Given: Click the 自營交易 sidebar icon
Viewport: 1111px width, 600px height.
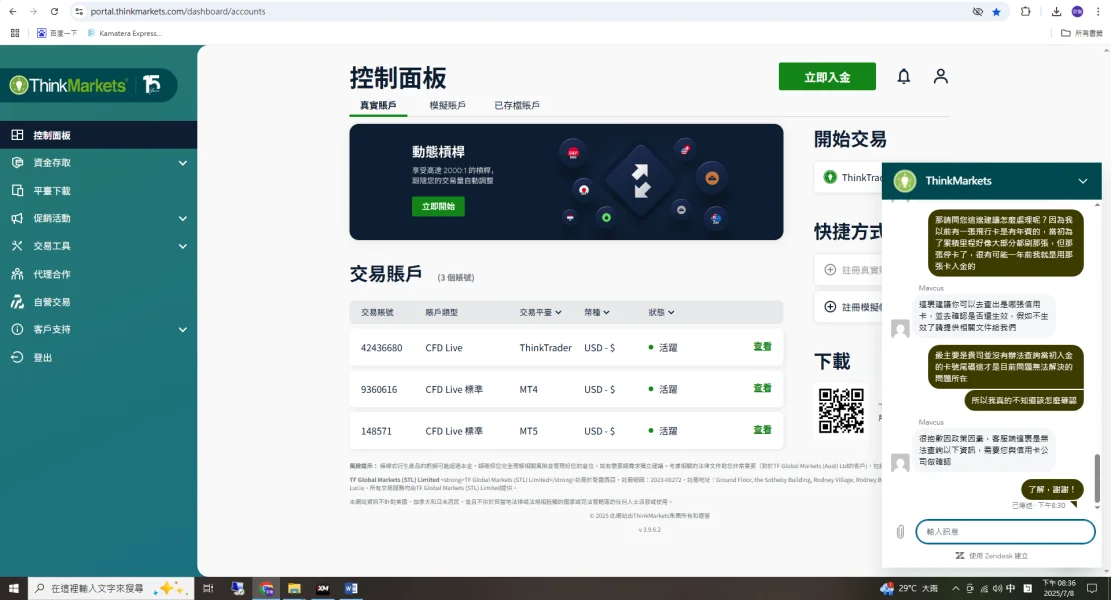Looking at the screenshot, I should [x=17, y=302].
